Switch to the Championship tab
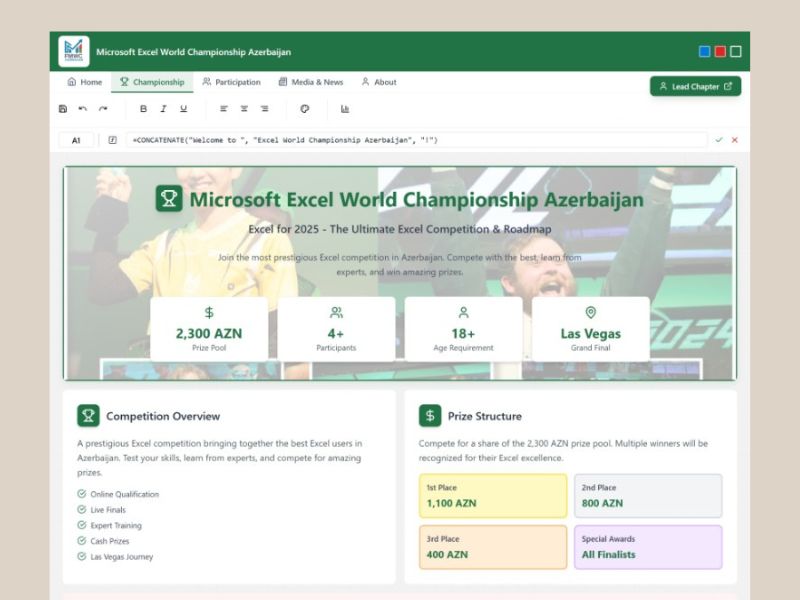This screenshot has height=600, width=800. click(152, 82)
